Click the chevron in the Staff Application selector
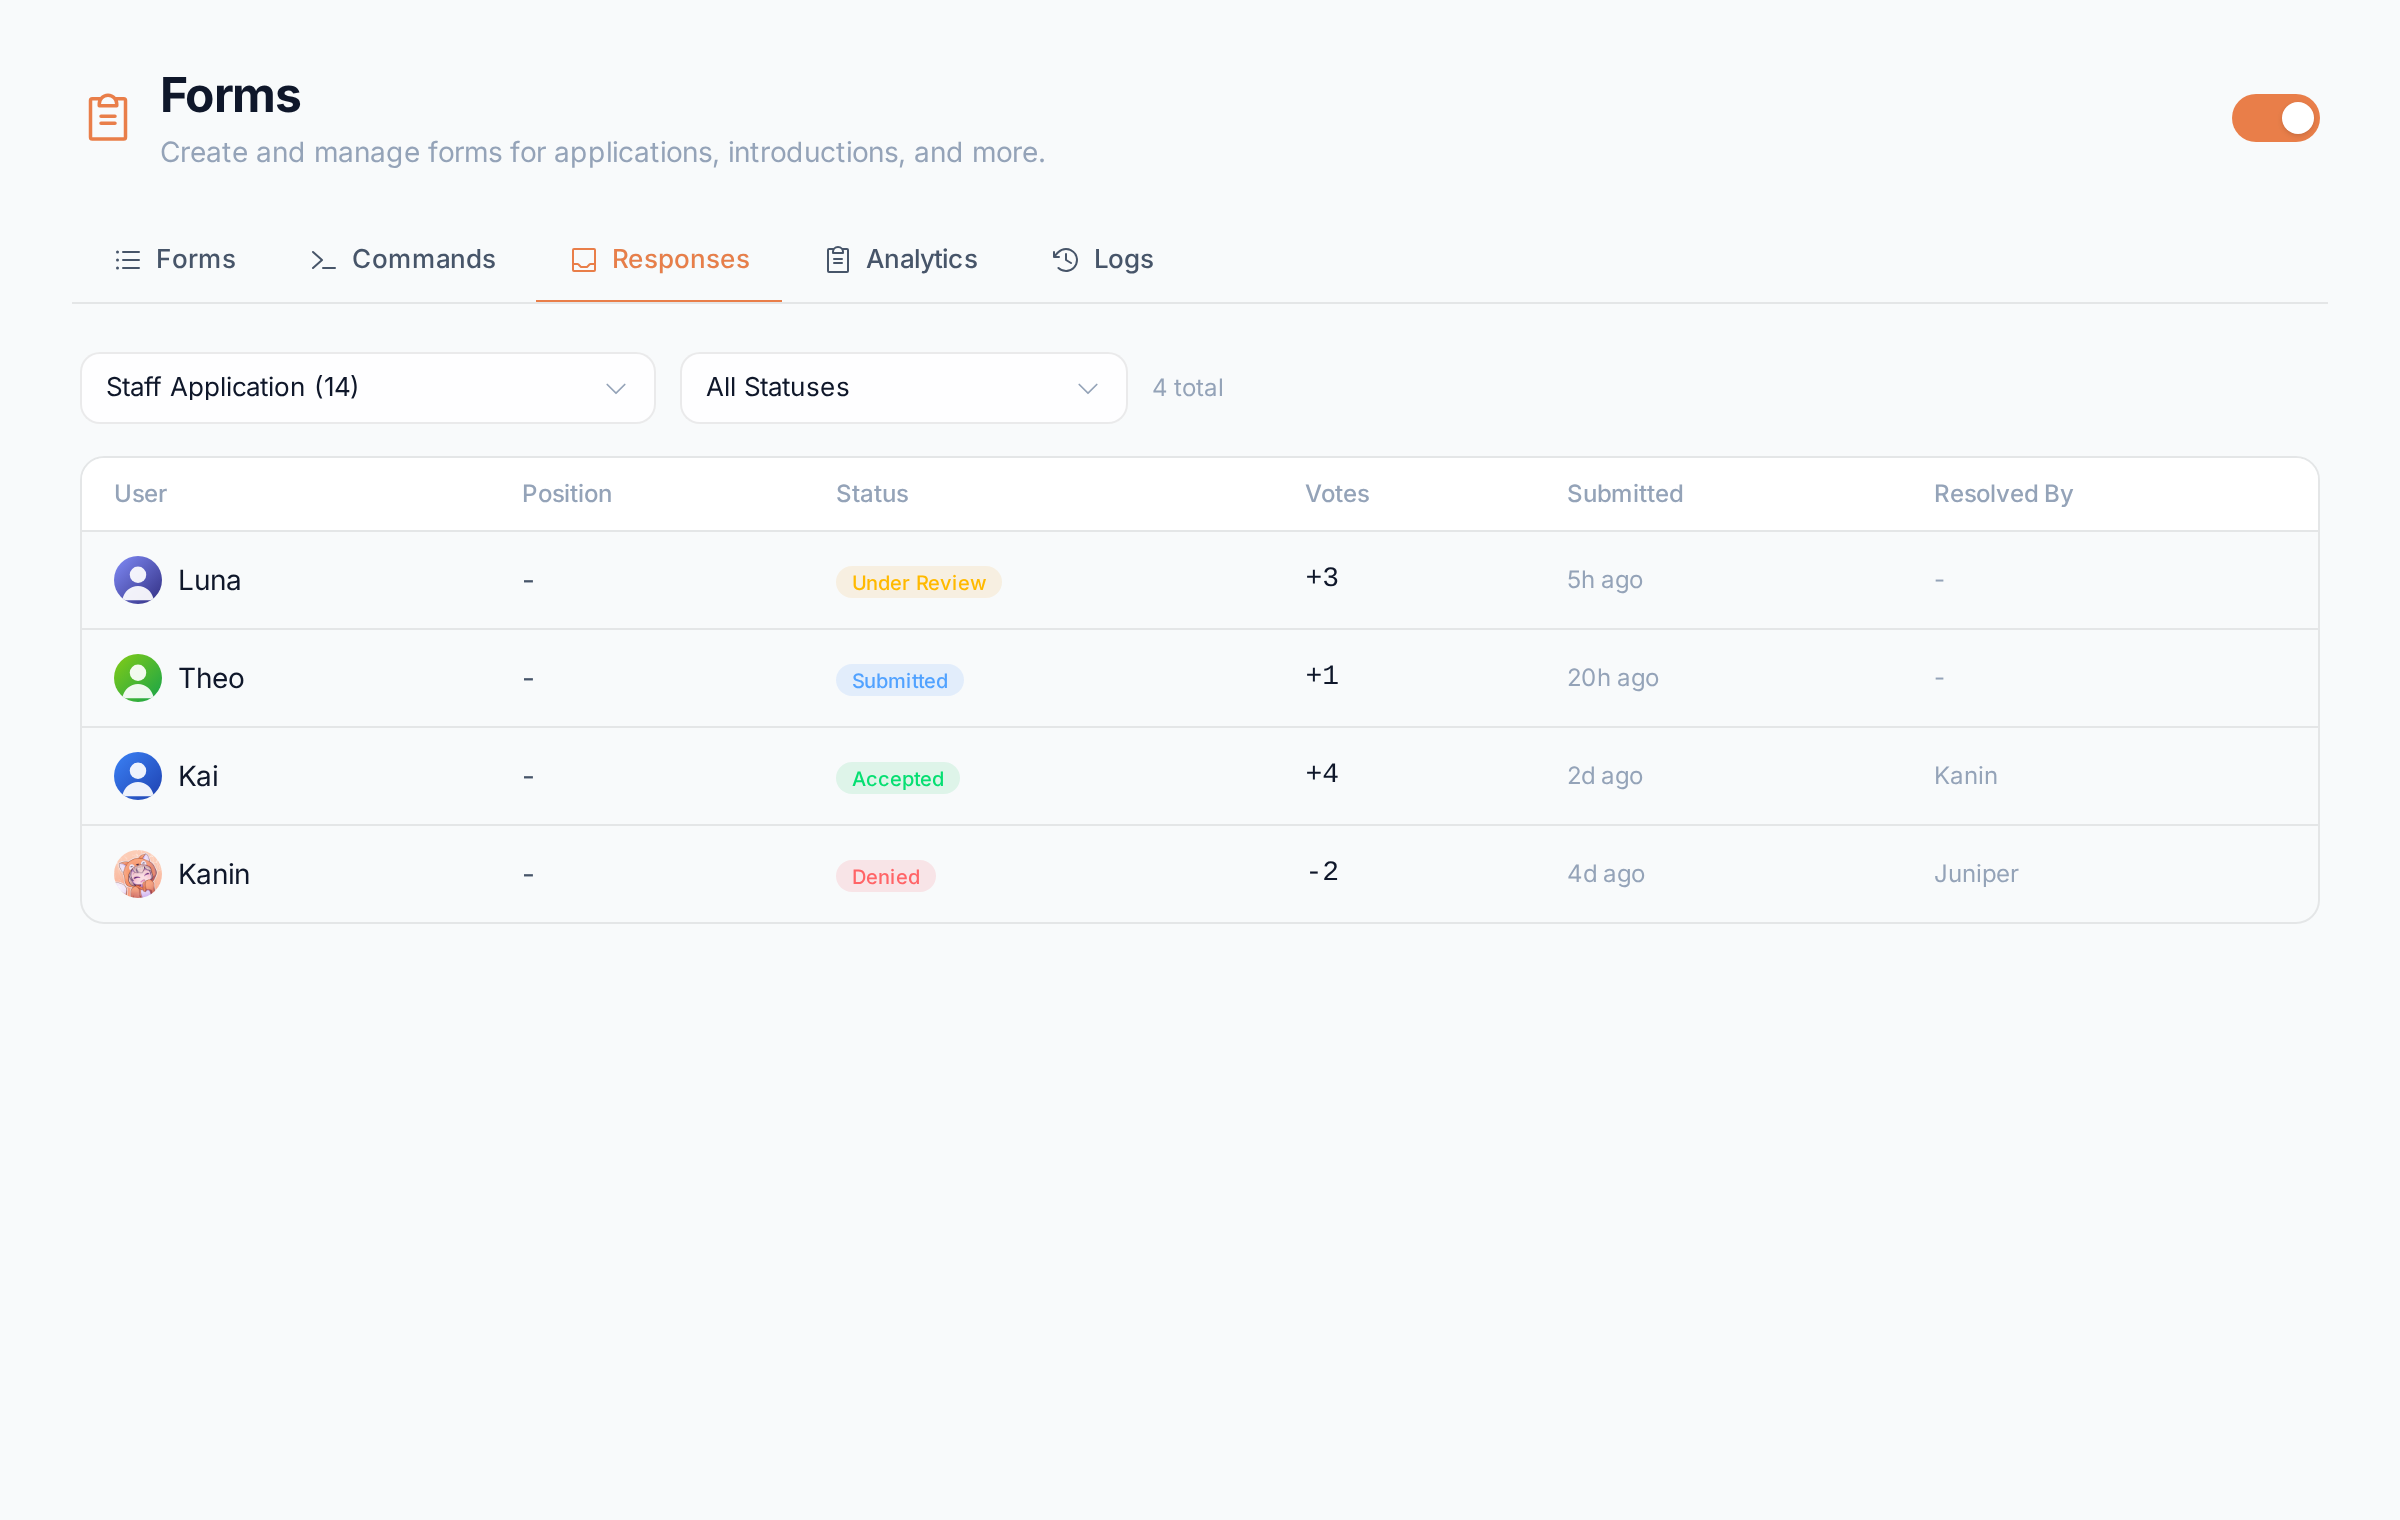 (x=616, y=388)
